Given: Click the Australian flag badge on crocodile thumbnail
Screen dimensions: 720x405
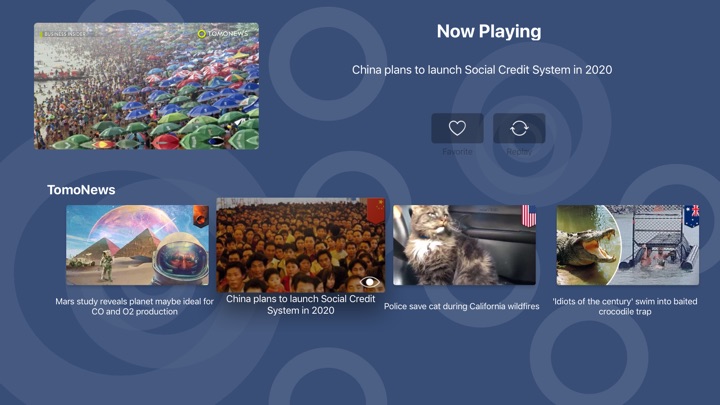Looking at the screenshot, I should tap(692, 216).
